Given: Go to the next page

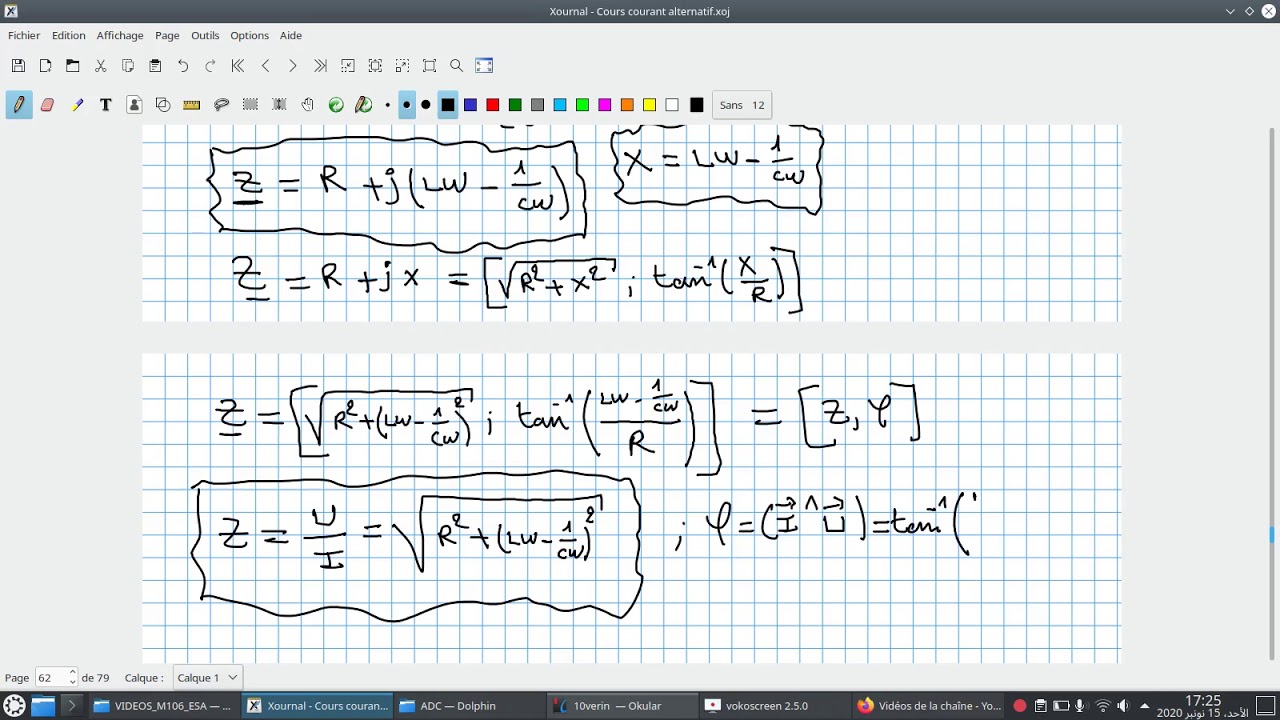Looking at the screenshot, I should click(x=293, y=66).
